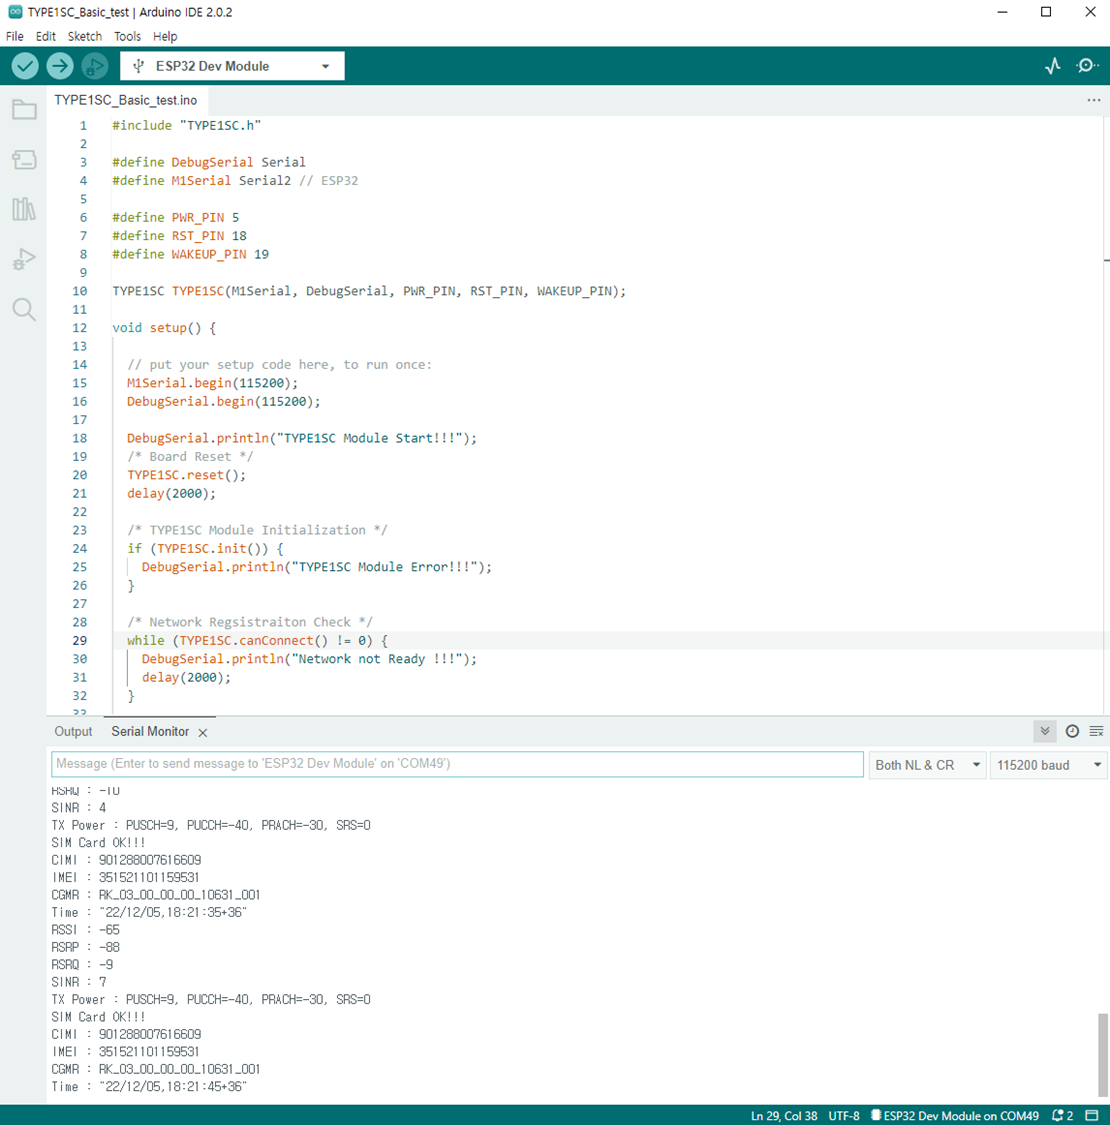Click the M1Serial.begin(115200); line
Screen dimensions: 1110x1125
[212, 383]
